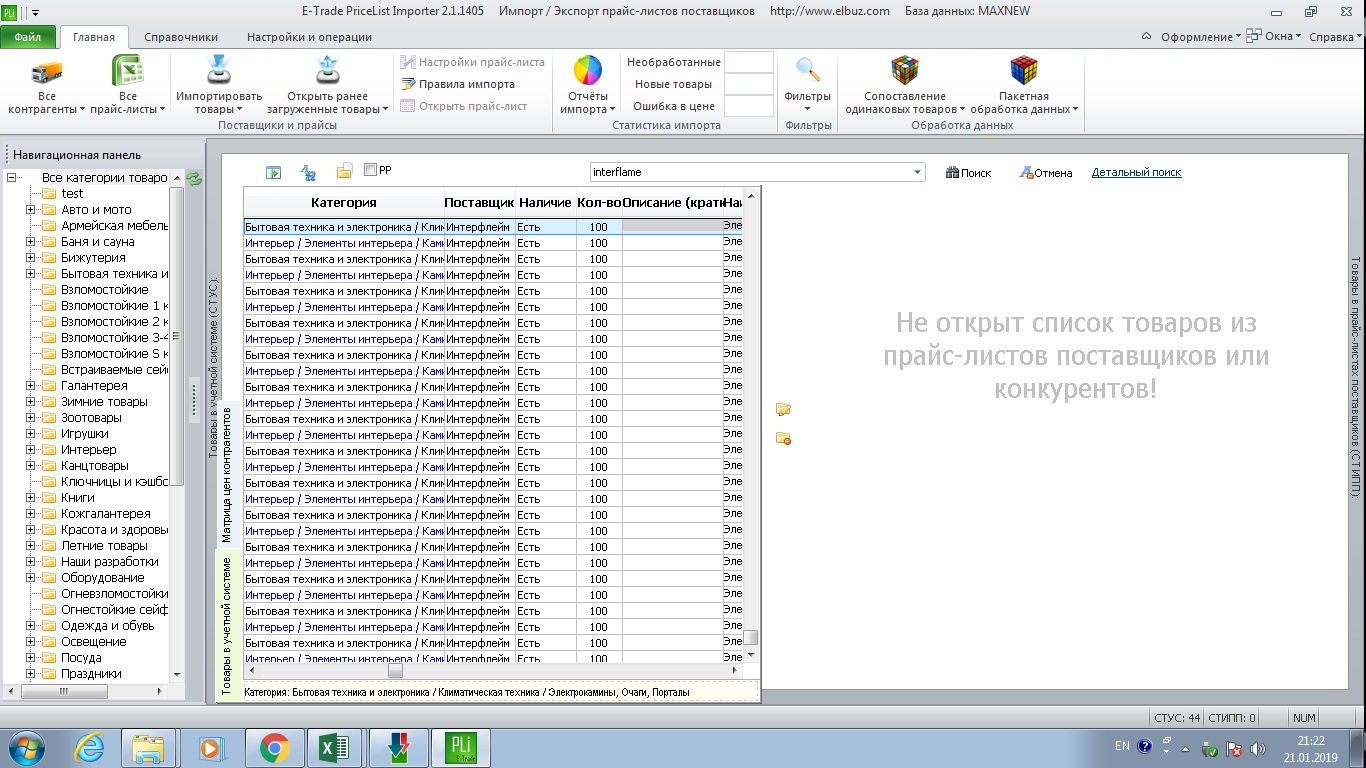Screen dimensions: 1366x768
Task: Open media player from the taskbar
Action: pyautogui.click(x=211, y=748)
